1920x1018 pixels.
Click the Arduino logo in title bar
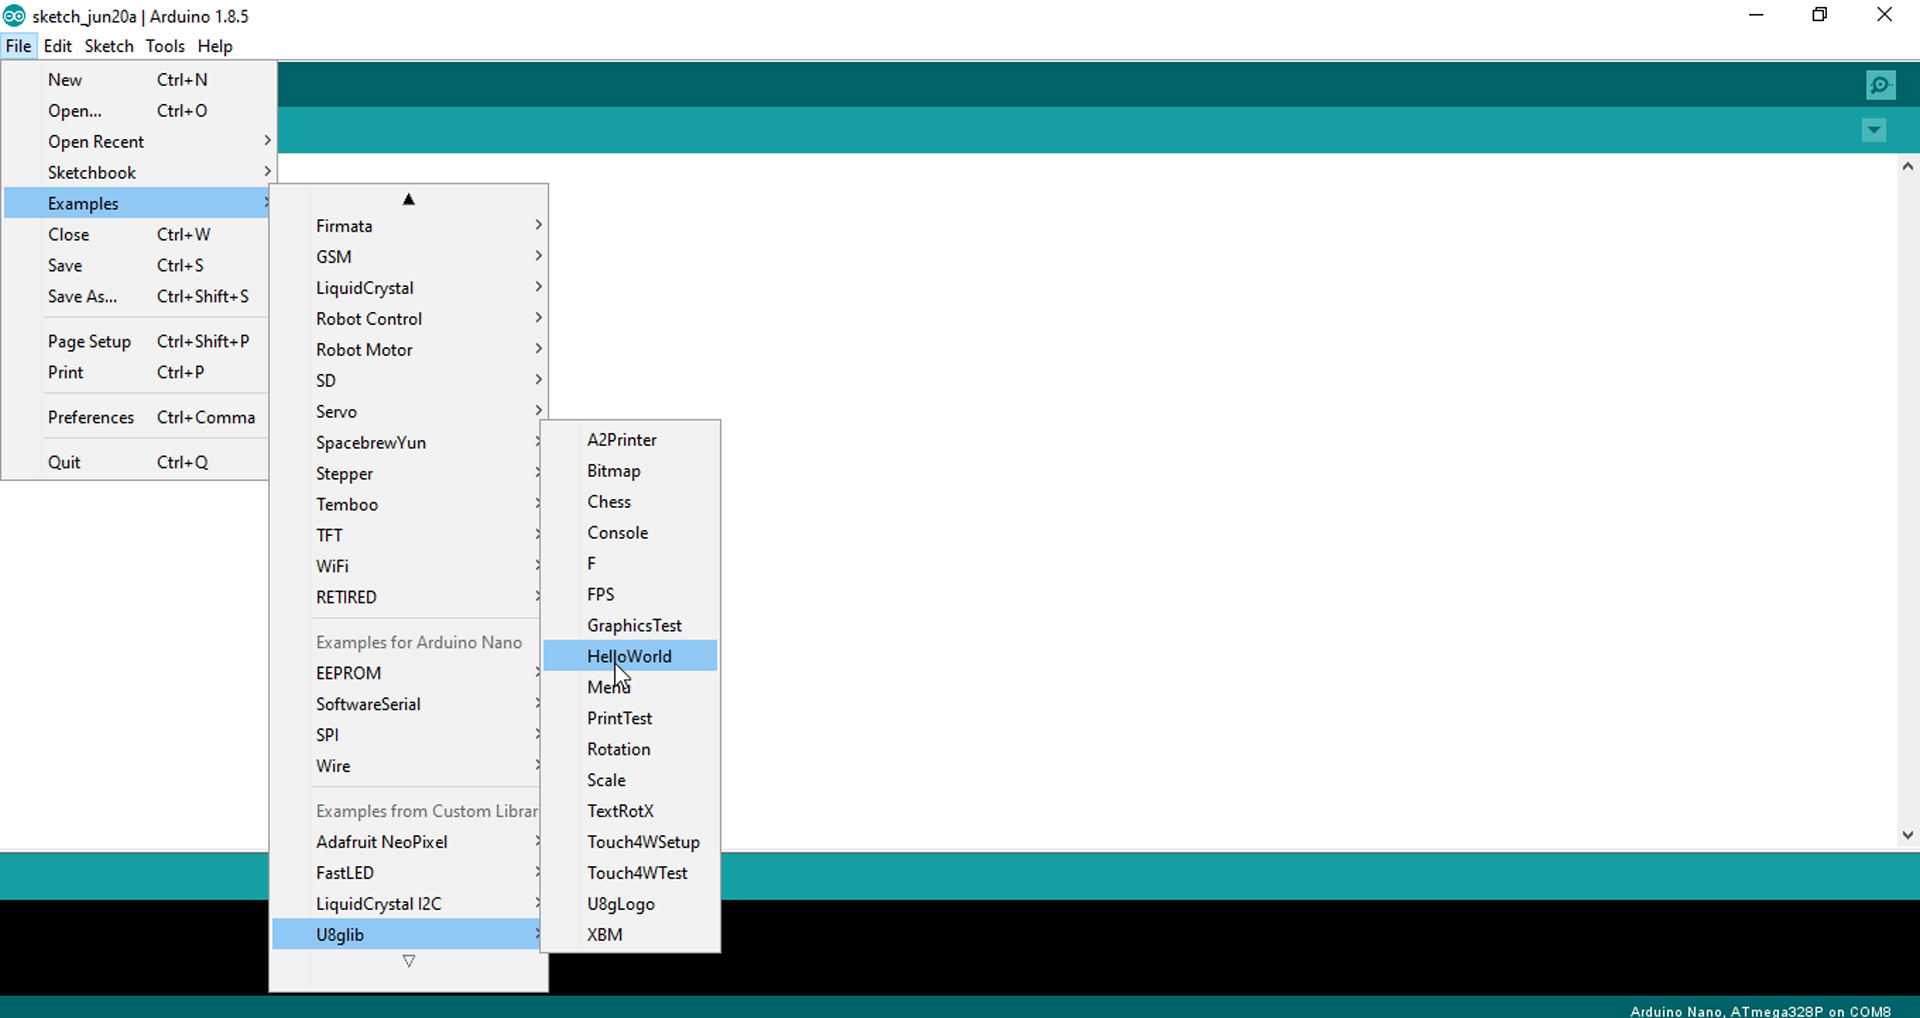pyautogui.click(x=14, y=16)
